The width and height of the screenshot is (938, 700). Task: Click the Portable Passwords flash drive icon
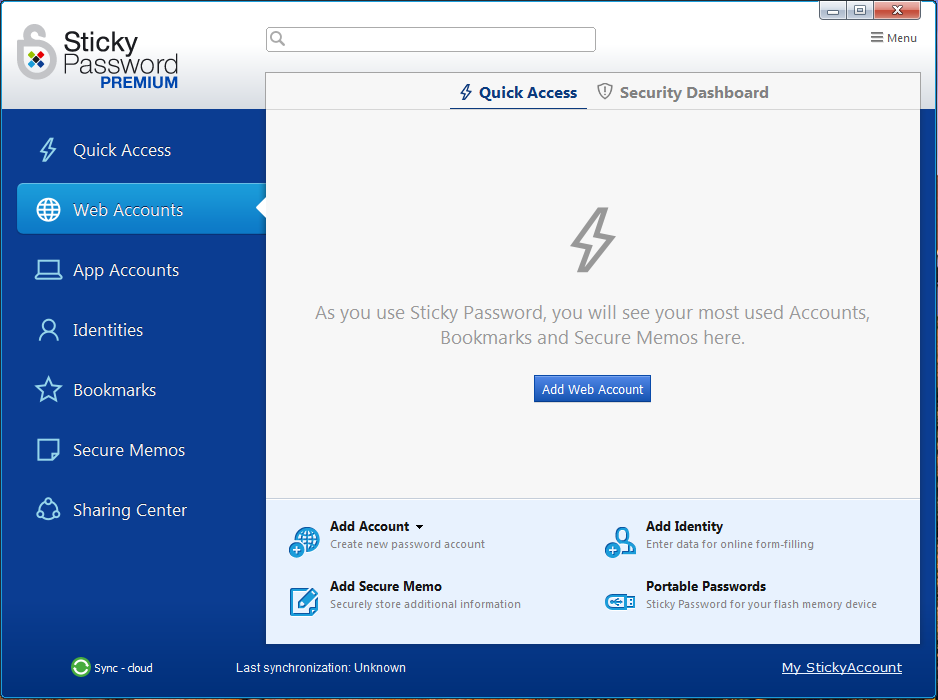tap(620, 601)
